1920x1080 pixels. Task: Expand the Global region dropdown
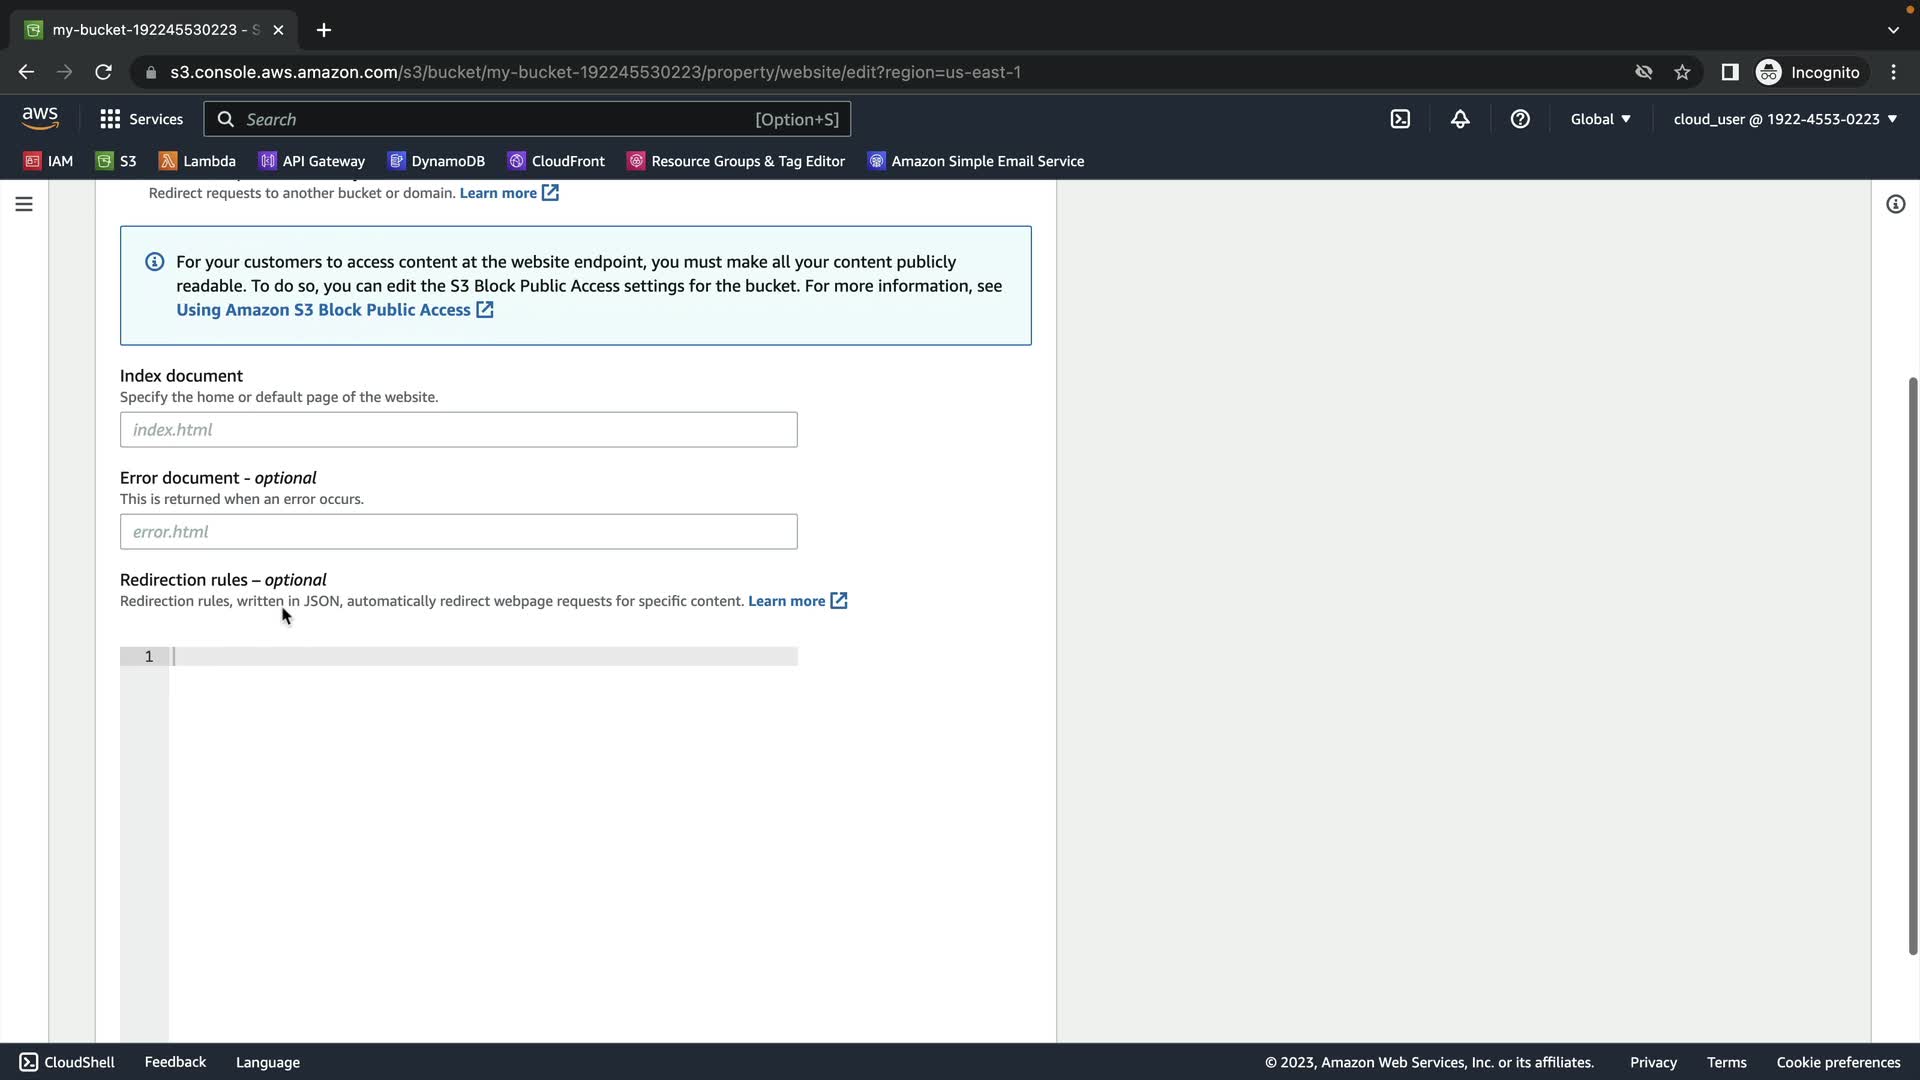click(x=1600, y=119)
